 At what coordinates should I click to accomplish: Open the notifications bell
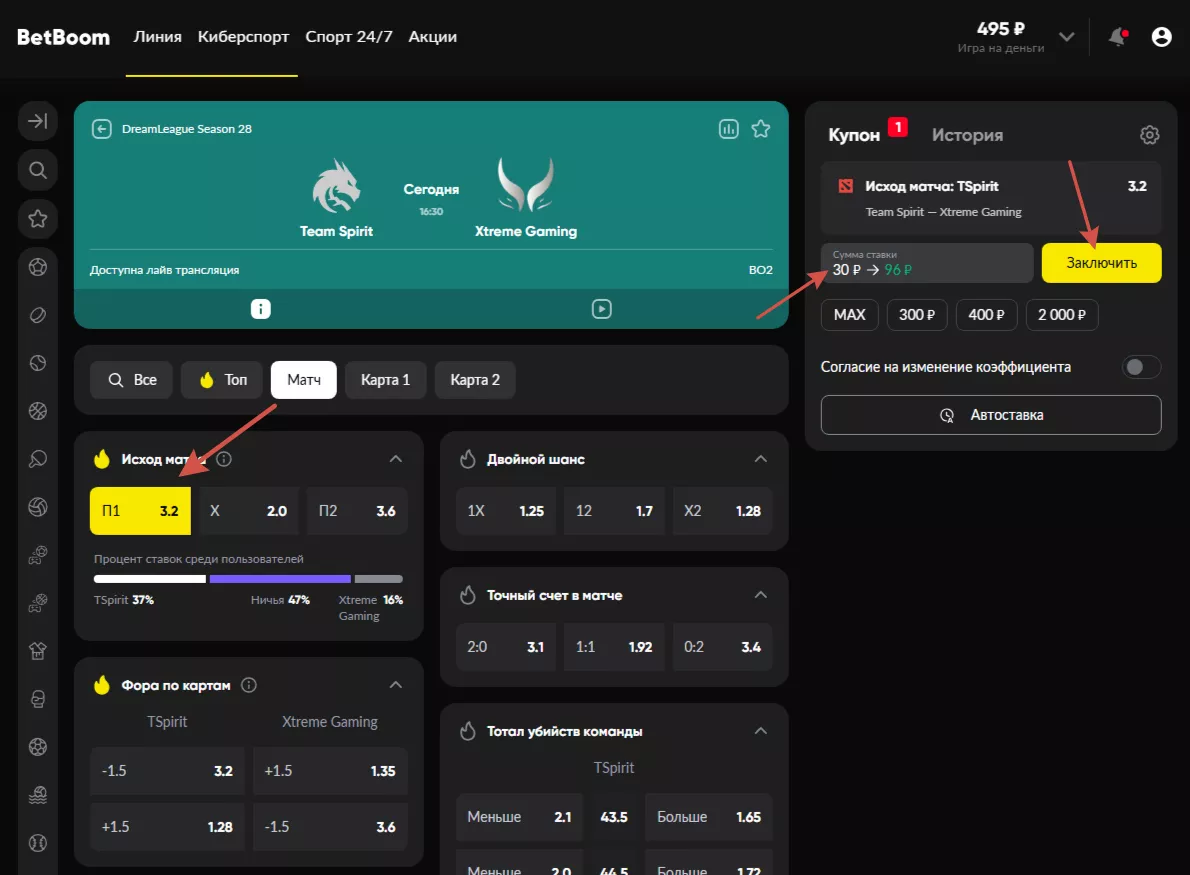(x=1117, y=37)
